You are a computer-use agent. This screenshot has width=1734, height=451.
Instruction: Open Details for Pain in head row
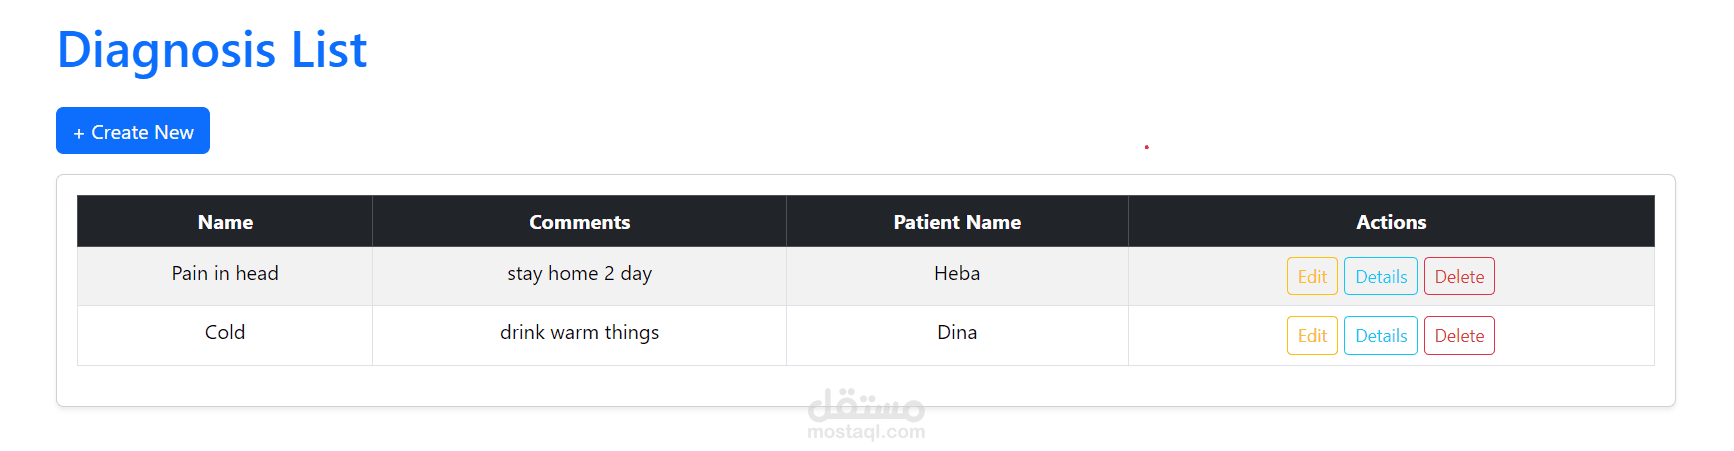(x=1380, y=277)
